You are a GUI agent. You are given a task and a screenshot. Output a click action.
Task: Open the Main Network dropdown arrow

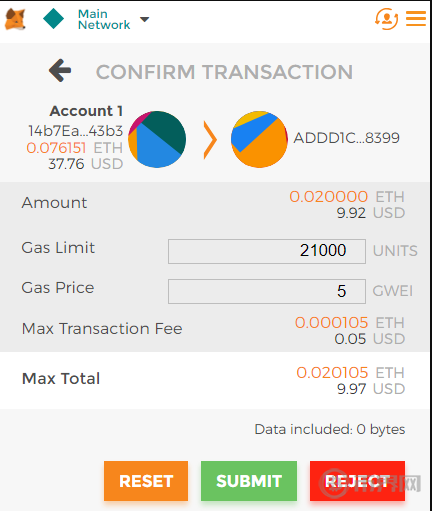click(144, 19)
